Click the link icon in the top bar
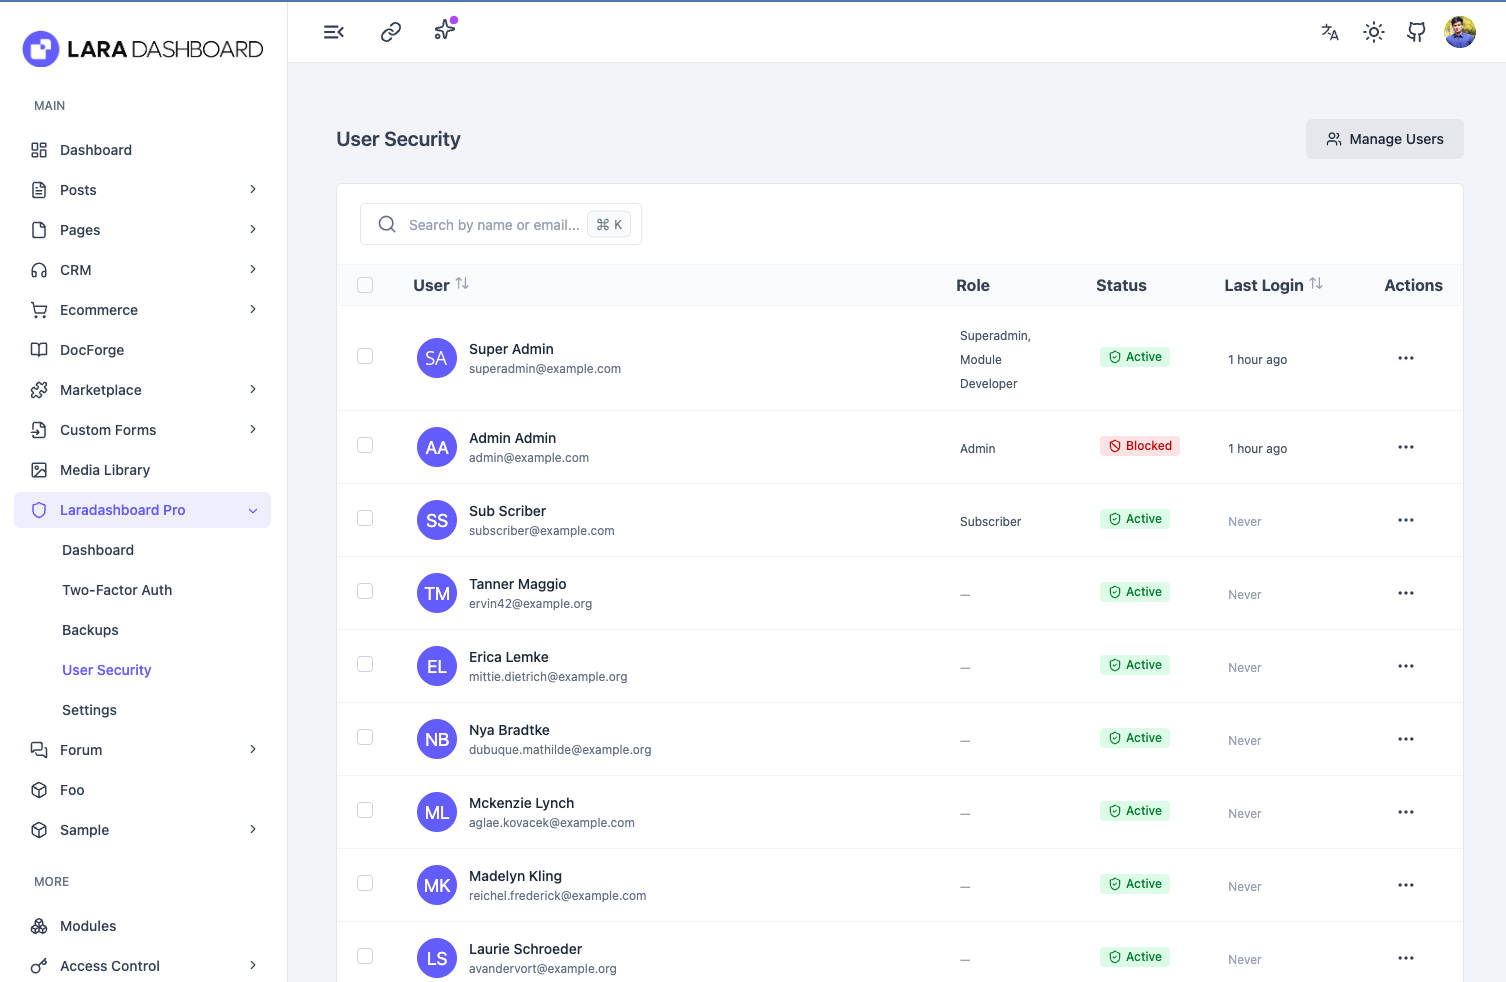Image resolution: width=1506 pixels, height=982 pixels. click(x=391, y=32)
